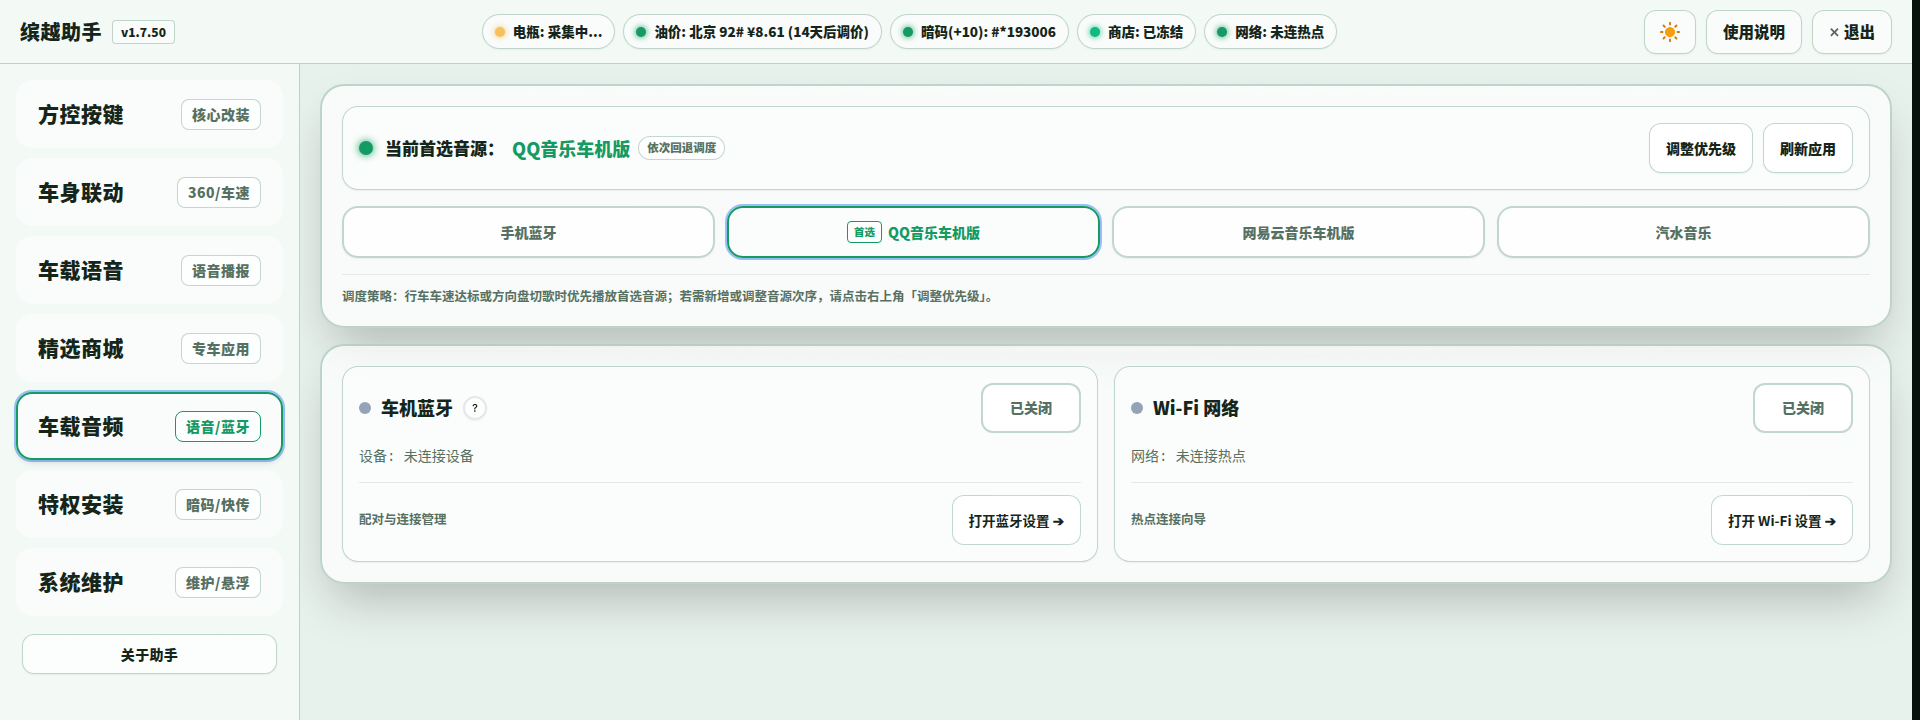1920x720 pixels.
Task: Click the oil price status chip
Action: point(752,32)
